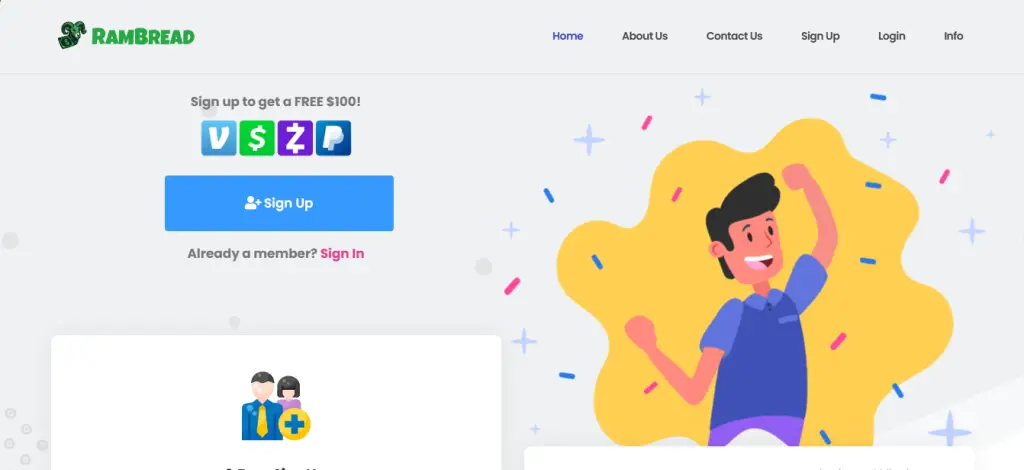Click the add-user icon on Sign Up button
The width and height of the screenshot is (1024, 470).
tap(253, 203)
